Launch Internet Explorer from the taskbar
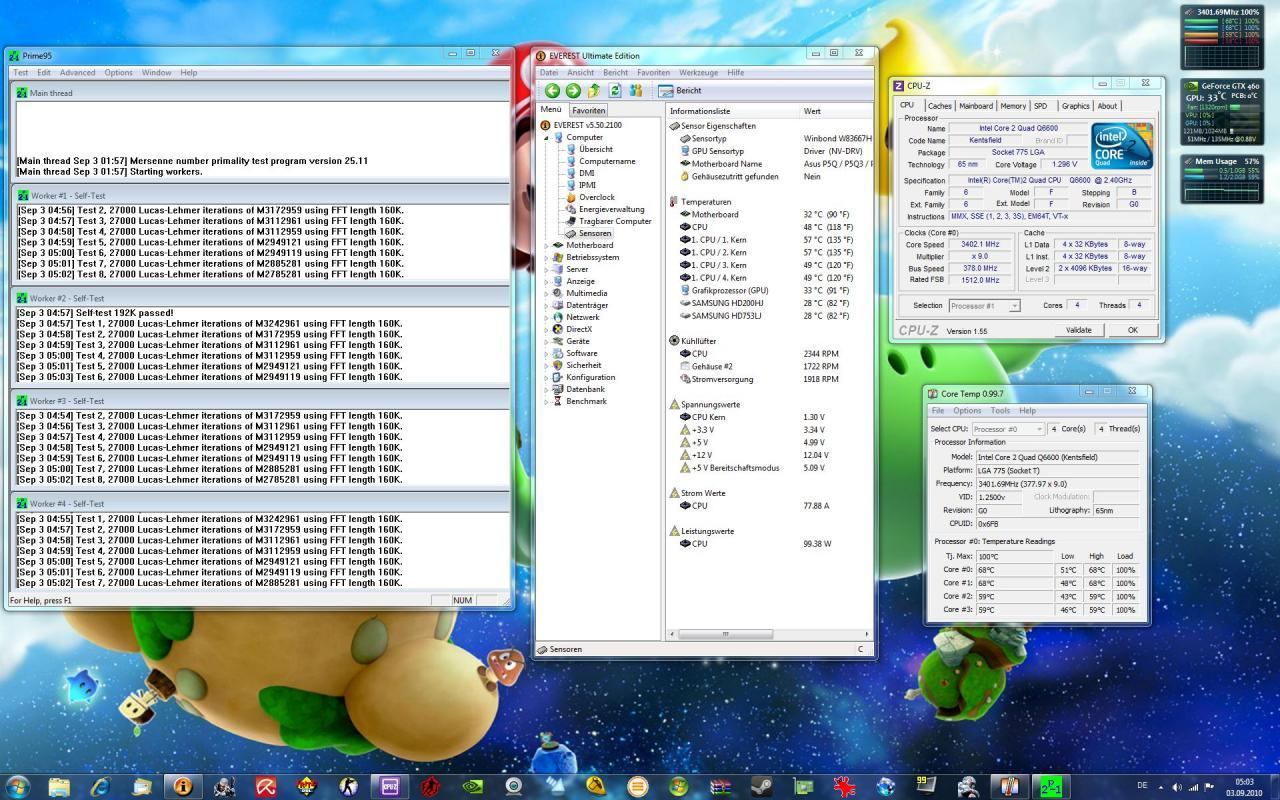 pos(101,786)
